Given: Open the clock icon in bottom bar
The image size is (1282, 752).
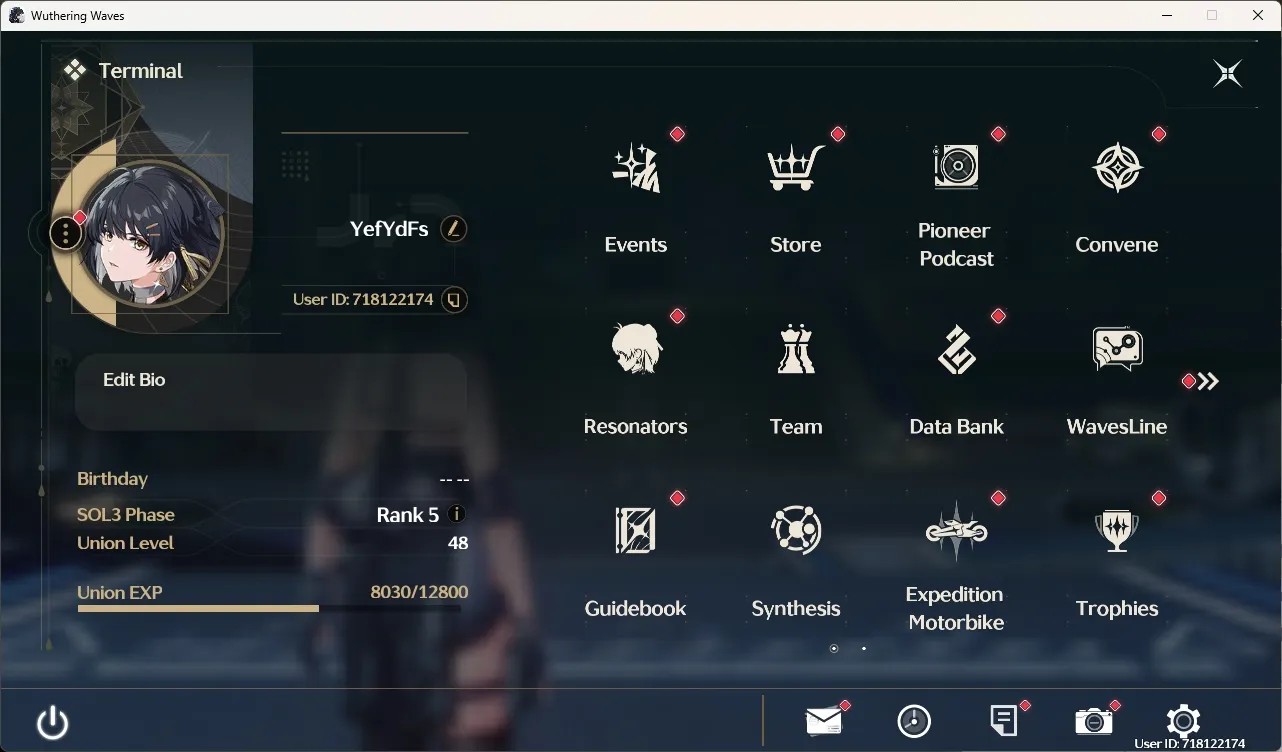Looking at the screenshot, I should pyautogui.click(x=914, y=721).
